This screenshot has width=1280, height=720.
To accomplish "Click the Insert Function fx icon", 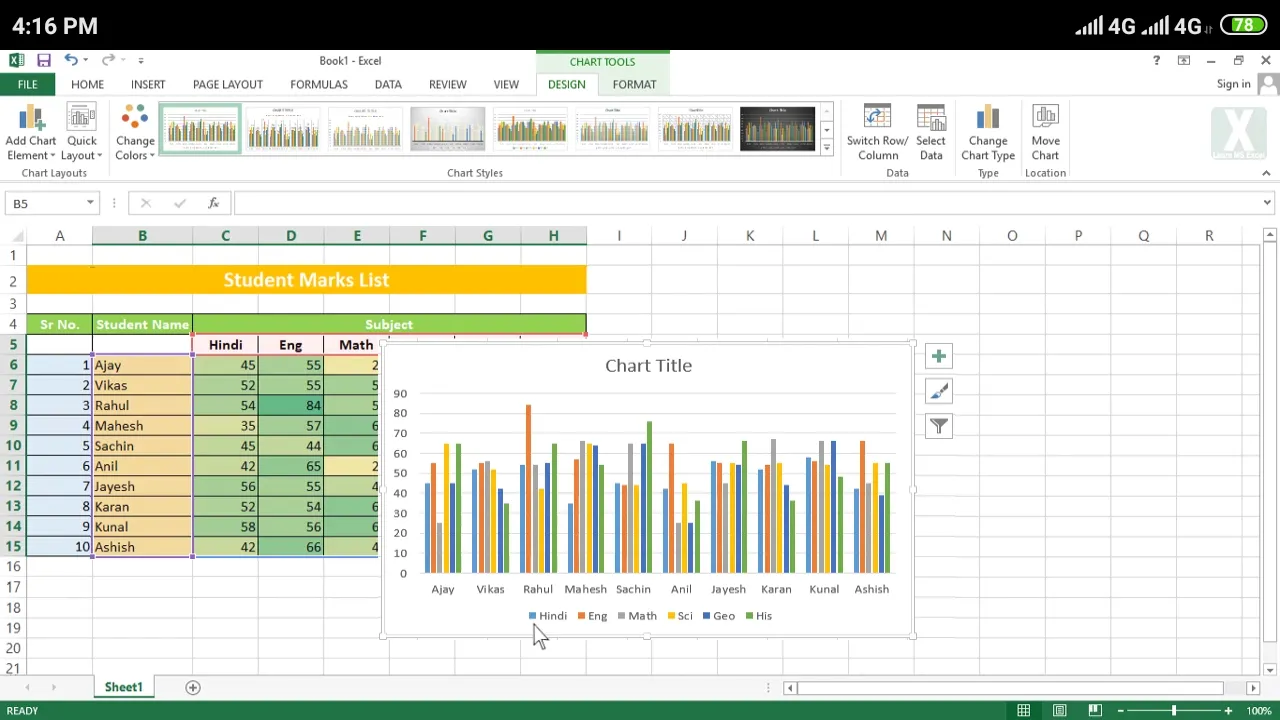I will click(213, 203).
